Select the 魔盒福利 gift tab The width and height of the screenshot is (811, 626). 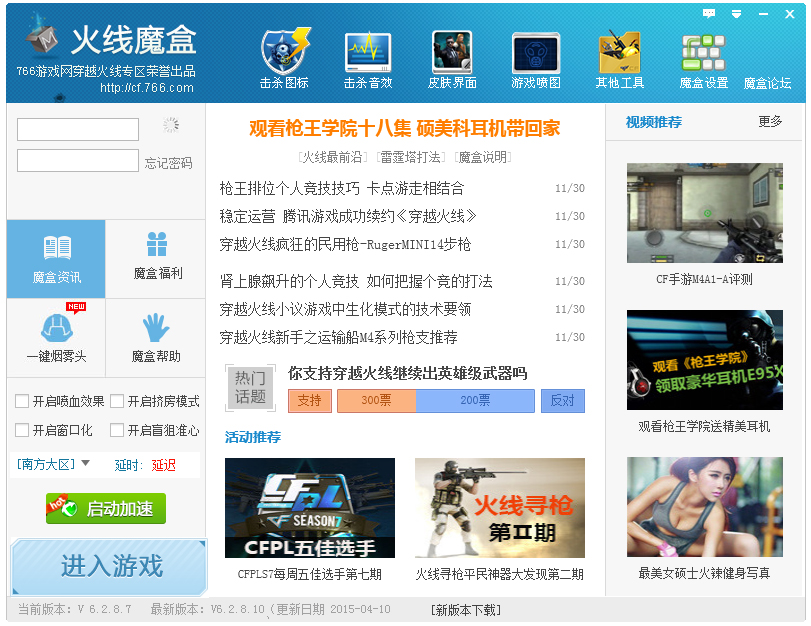click(157, 259)
